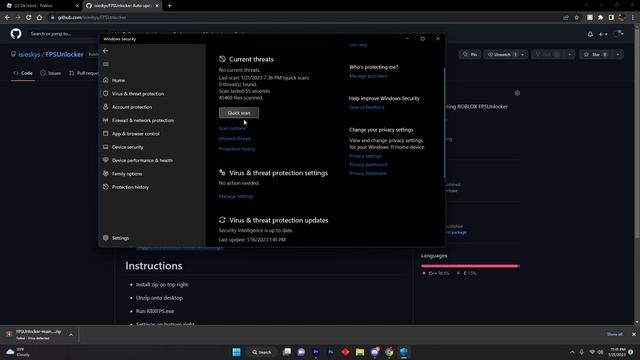This screenshot has height=360, width=640.
Task: Open the repository About settings gear
Action: pyautogui.click(x=517, y=93)
